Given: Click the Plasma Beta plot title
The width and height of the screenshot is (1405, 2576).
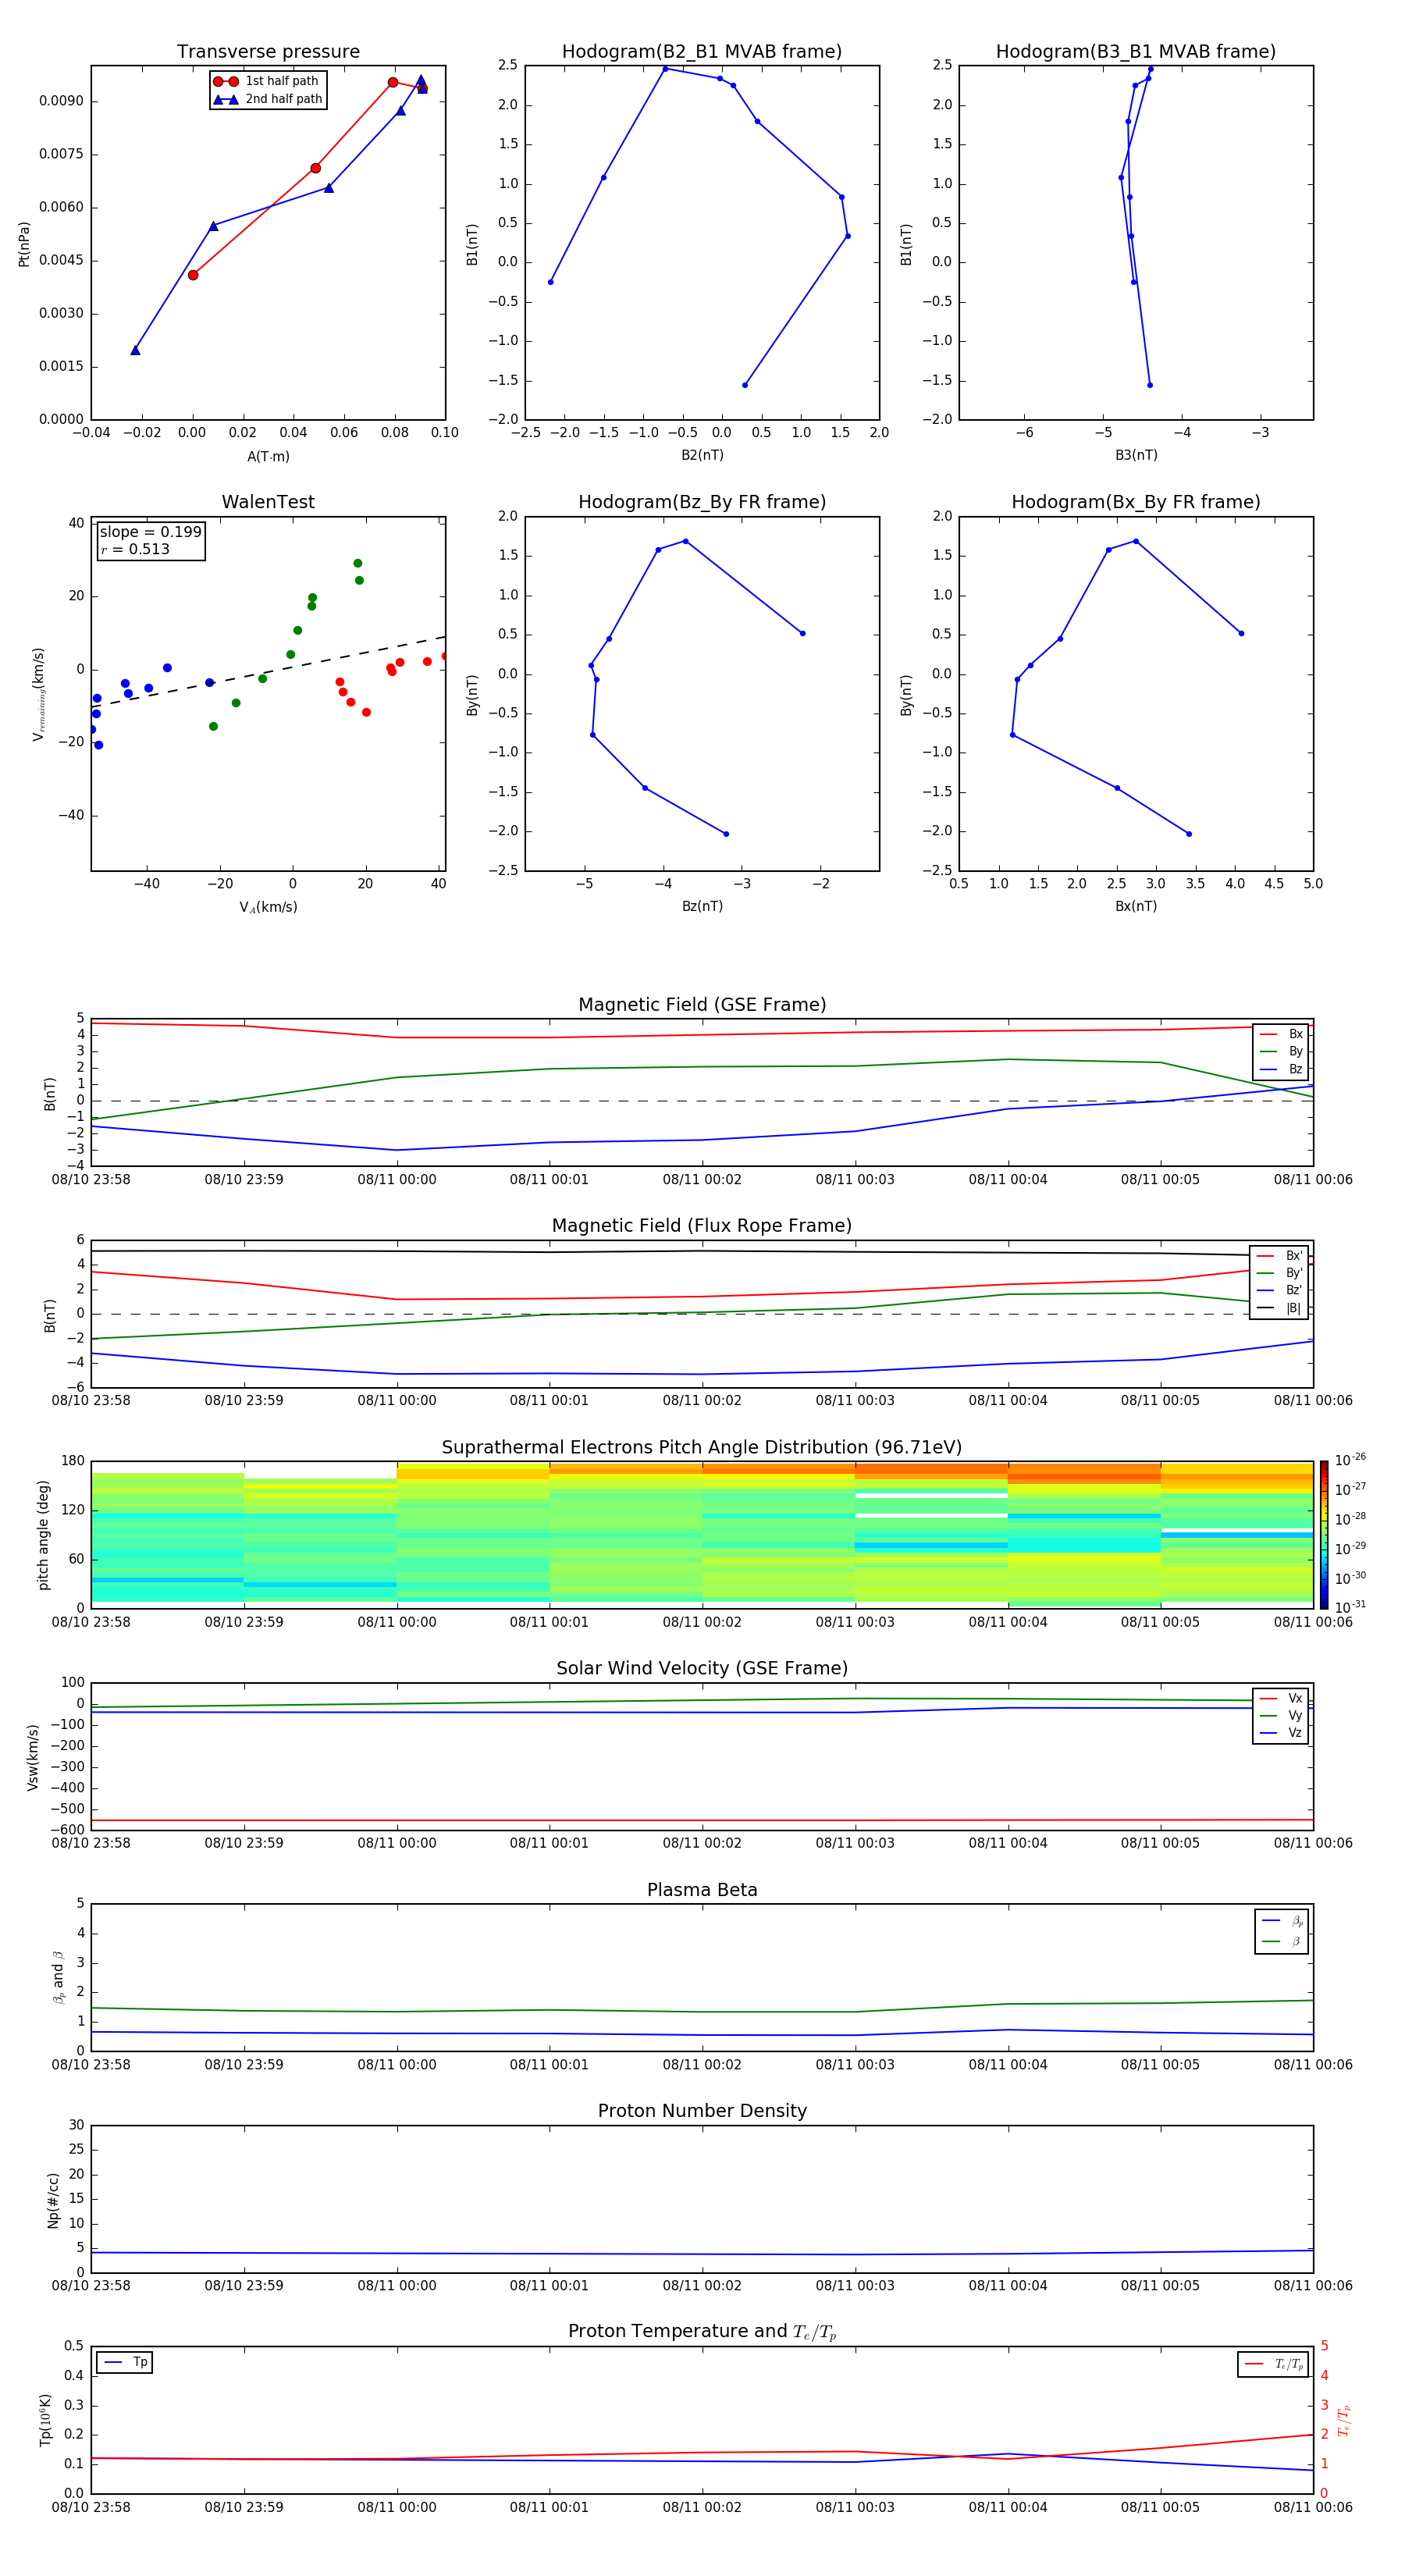Looking at the screenshot, I should [702, 1890].
